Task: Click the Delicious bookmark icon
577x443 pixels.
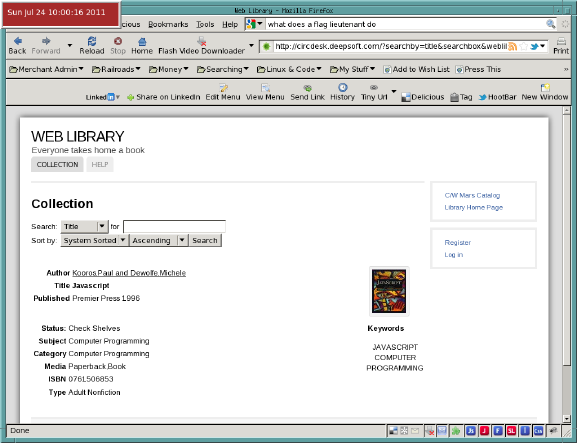Action: tap(406, 97)
